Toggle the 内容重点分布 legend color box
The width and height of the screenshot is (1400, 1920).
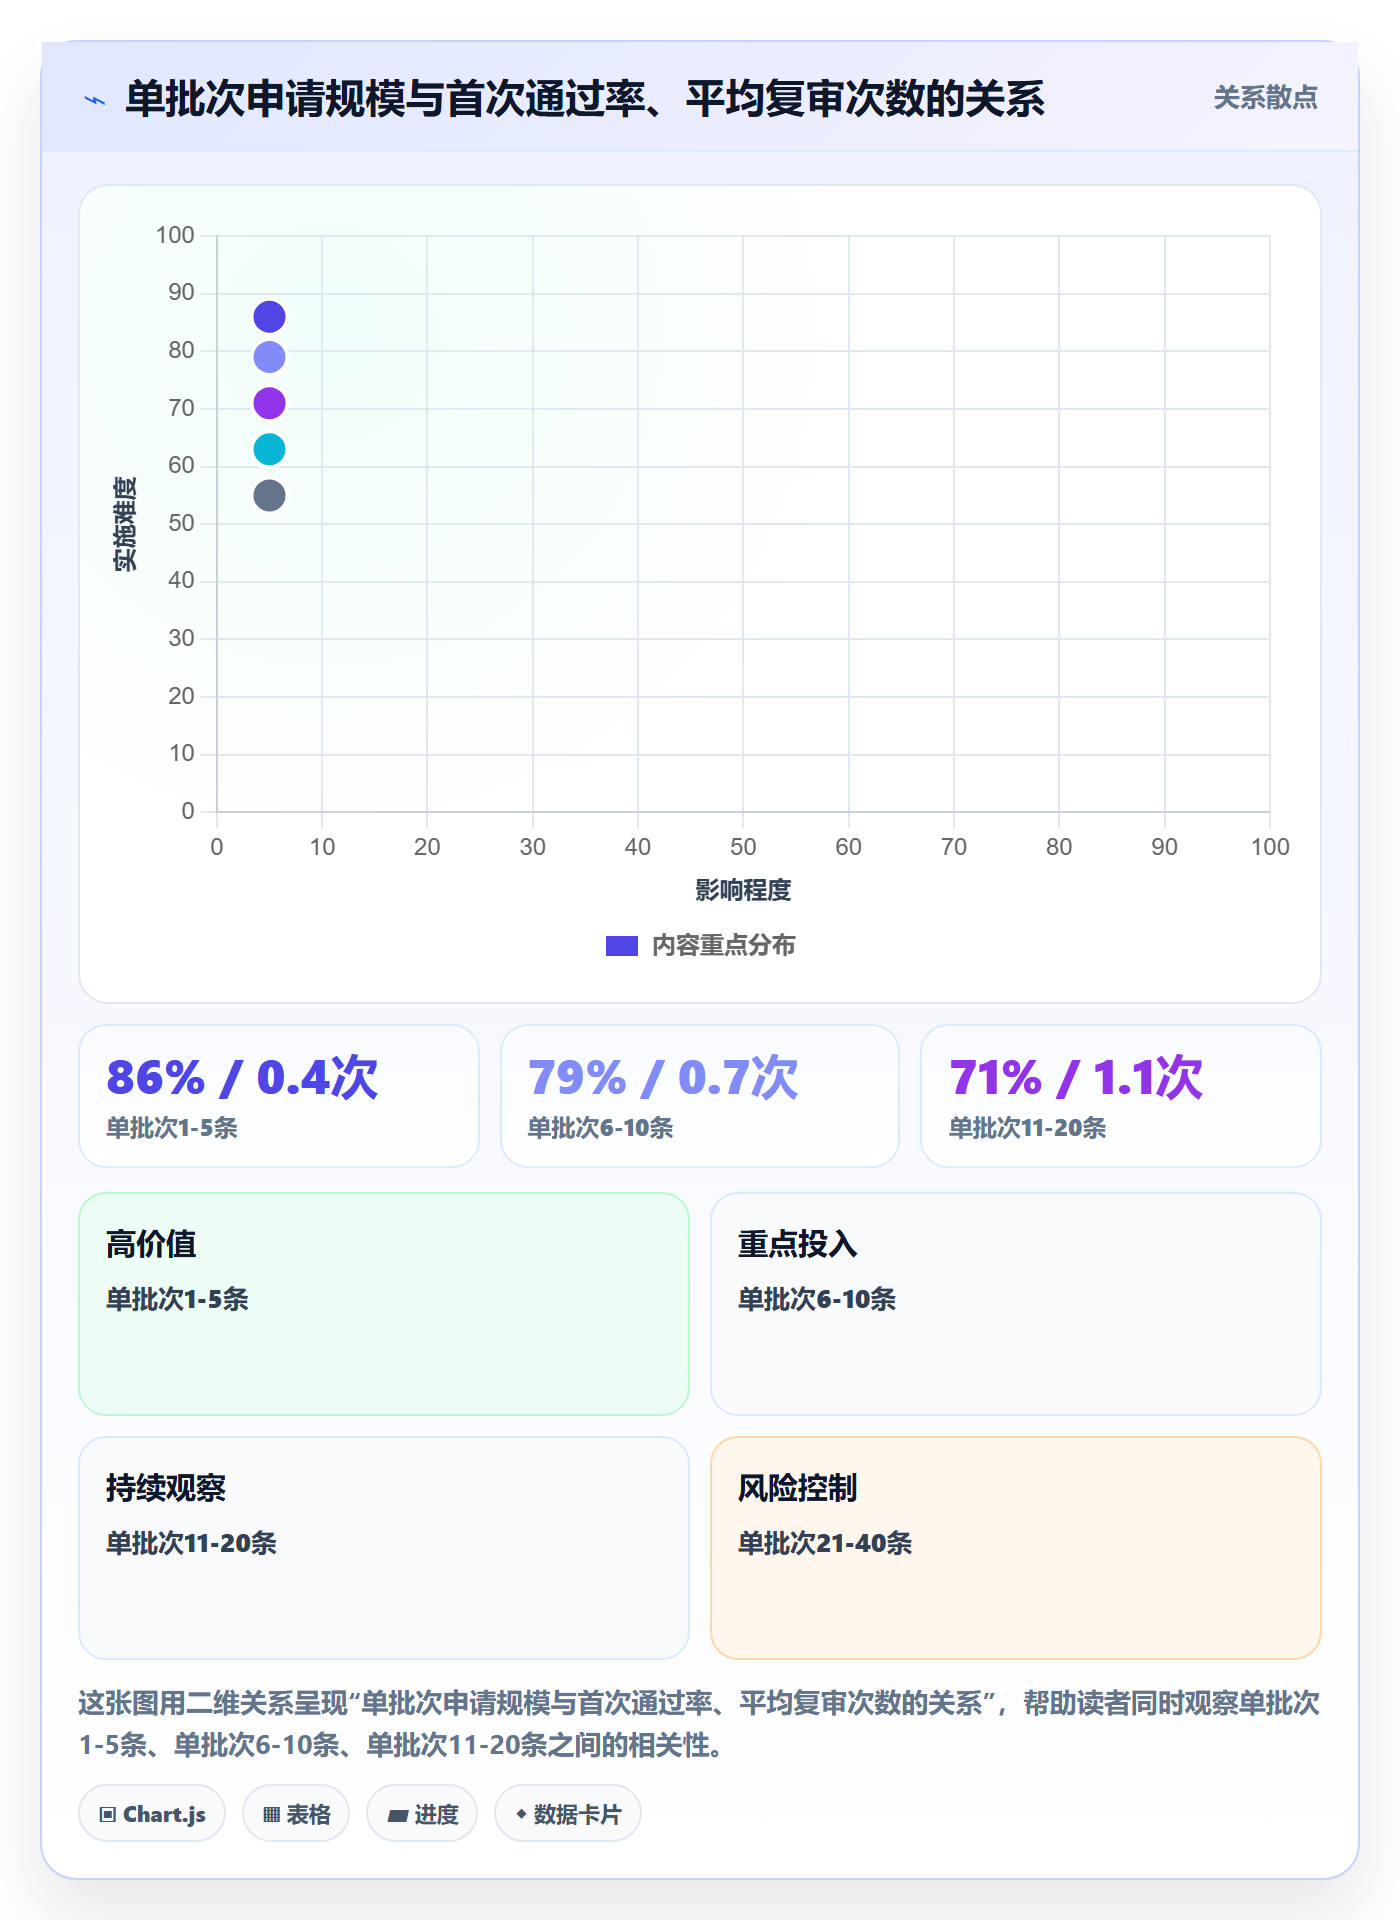(x=621, y=946)
